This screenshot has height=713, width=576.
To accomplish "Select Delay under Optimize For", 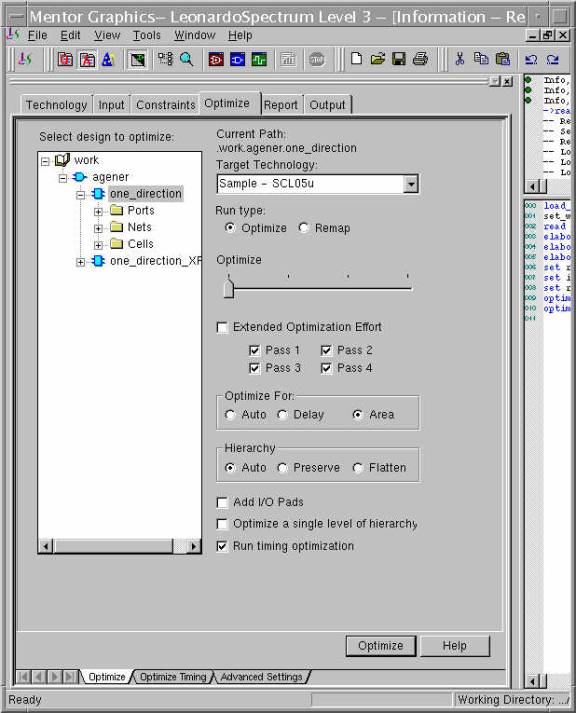I will click(282, 415).
